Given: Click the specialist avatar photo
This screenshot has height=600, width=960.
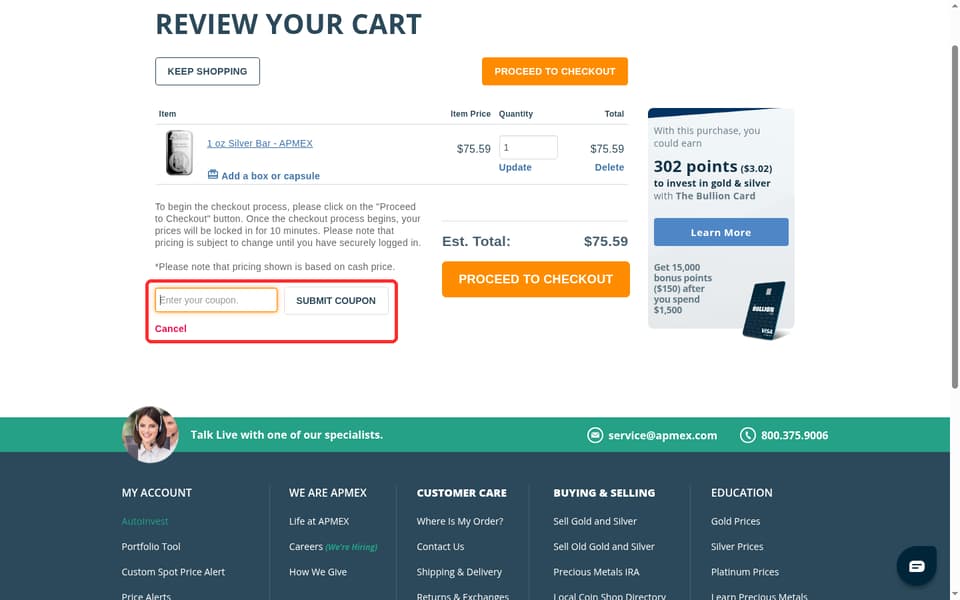Looking at the screenshot, I should coord(150,434).
